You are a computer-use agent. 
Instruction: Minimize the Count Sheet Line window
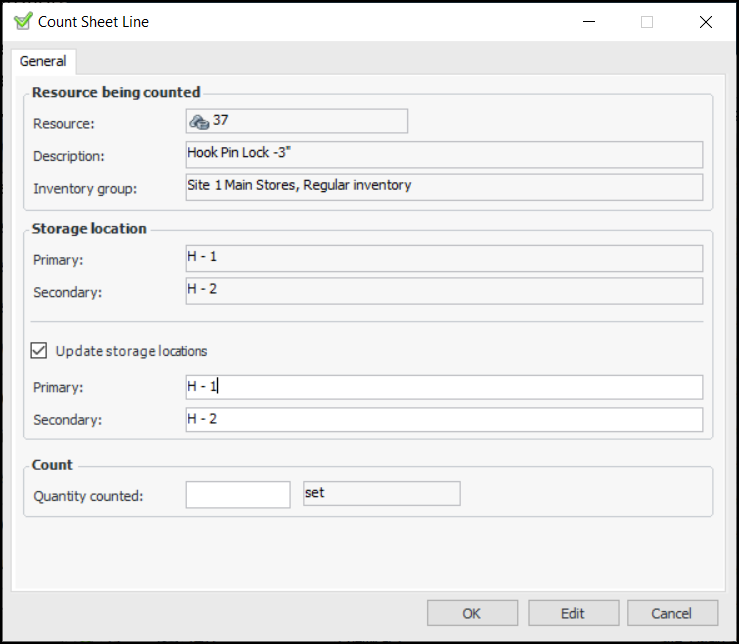(x=587, y=22)
